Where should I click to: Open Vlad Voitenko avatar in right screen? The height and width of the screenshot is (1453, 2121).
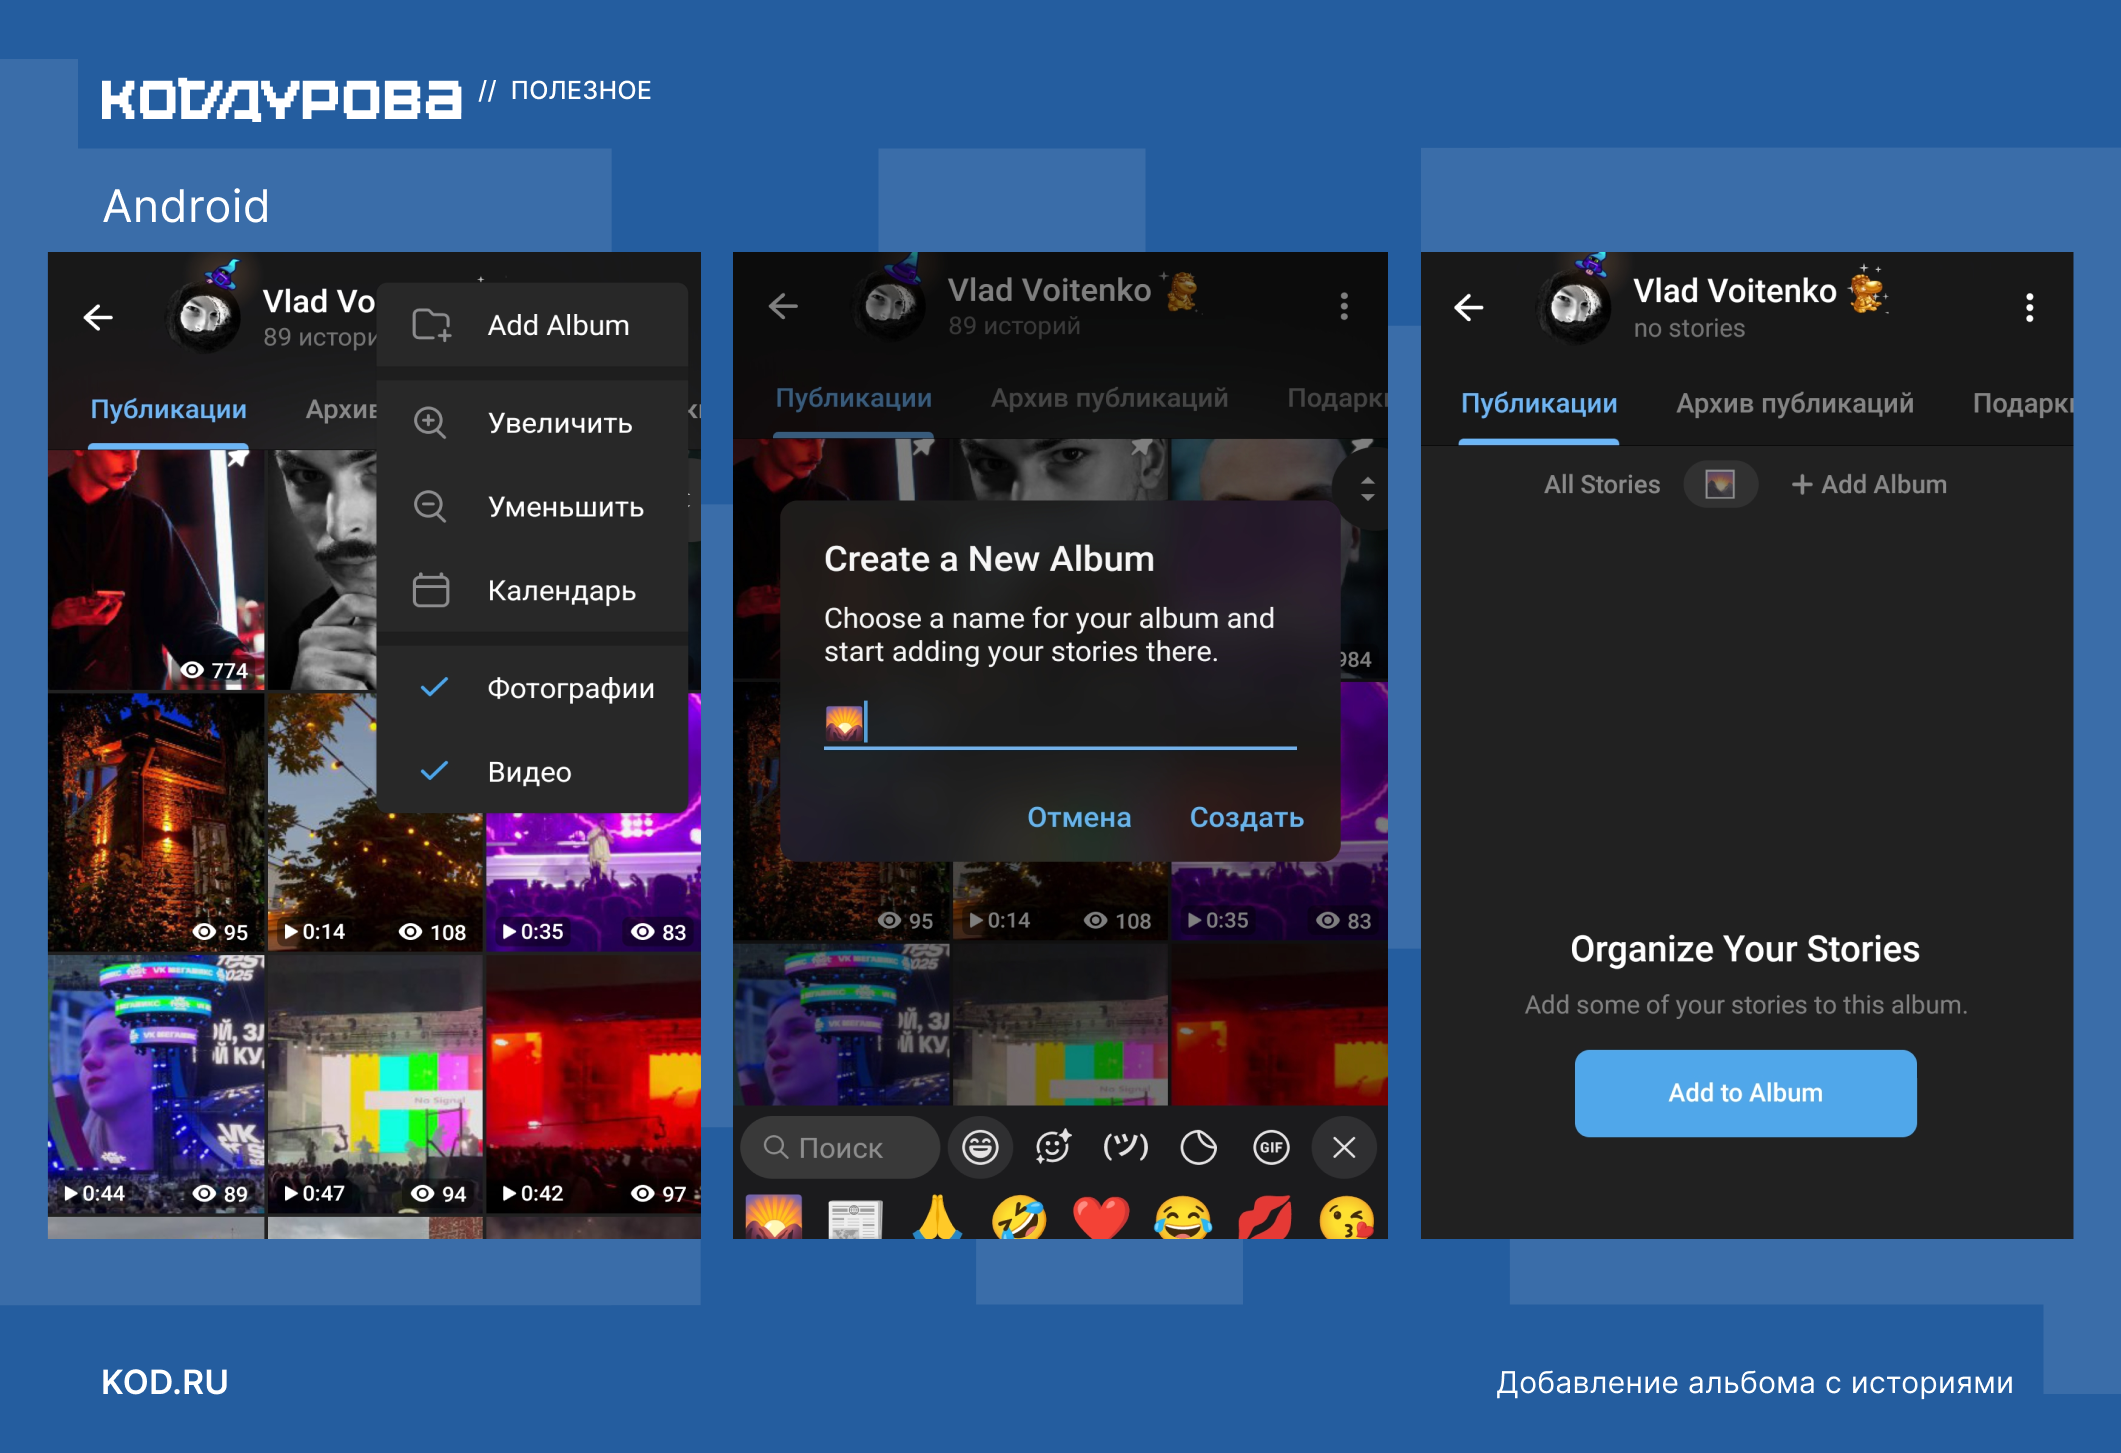[x=1575, y=304]
